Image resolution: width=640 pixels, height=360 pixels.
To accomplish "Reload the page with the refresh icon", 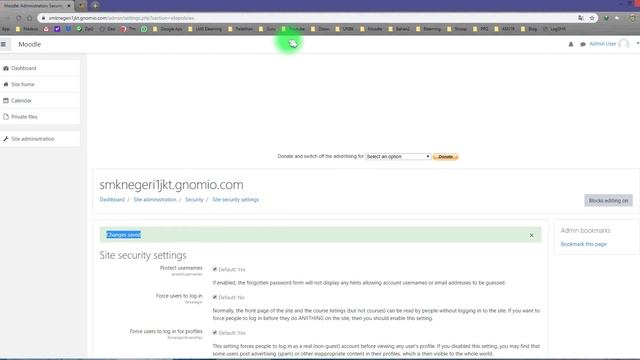I will coord(18,18).
